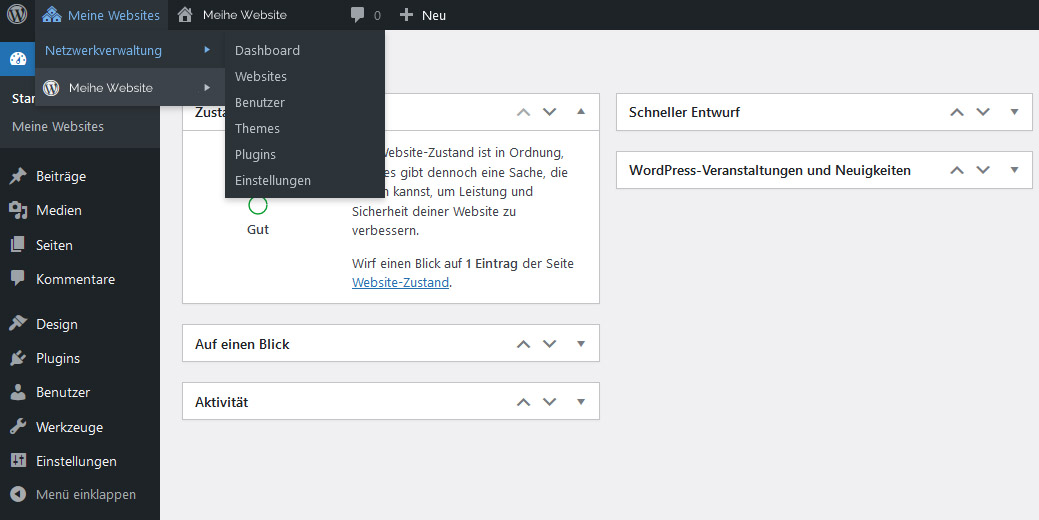Select Benutzer in network admin submenu
Screen dimensions: 1039x520
click(260, 102)
